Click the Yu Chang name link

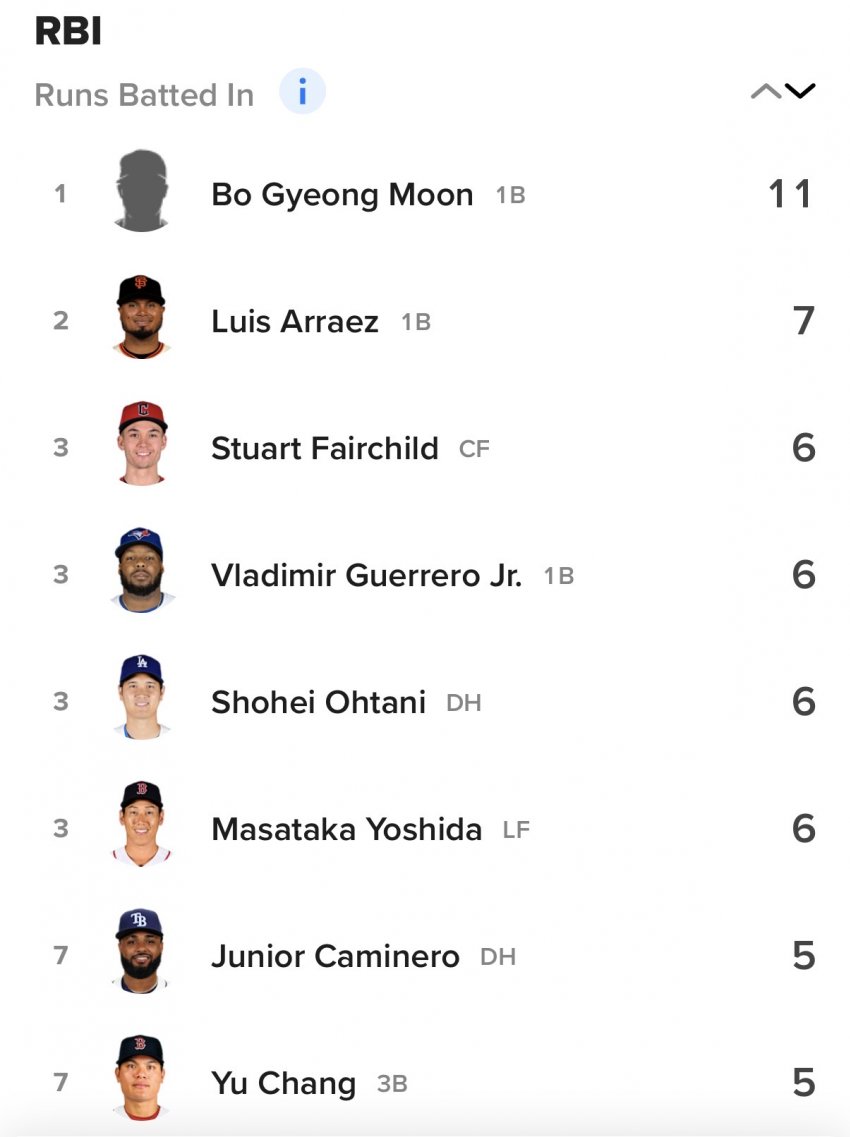tap(283, 1083)
